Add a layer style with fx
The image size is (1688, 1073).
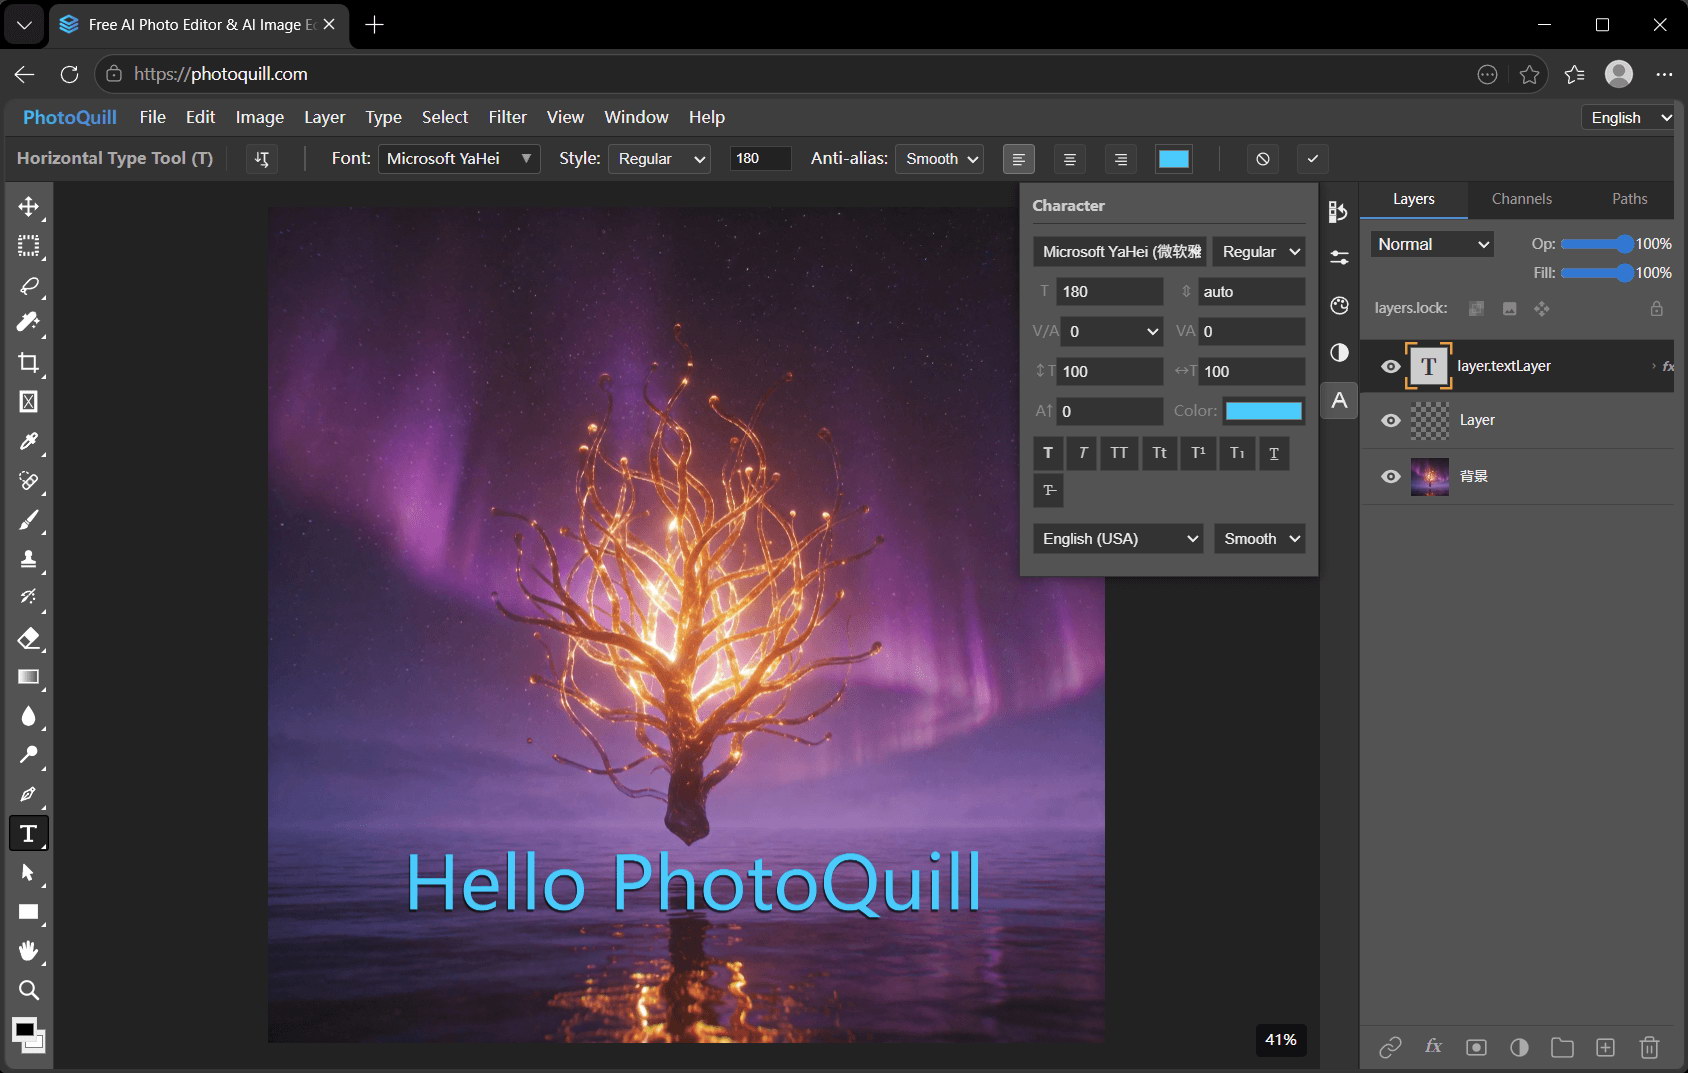click(1433, 1047)
